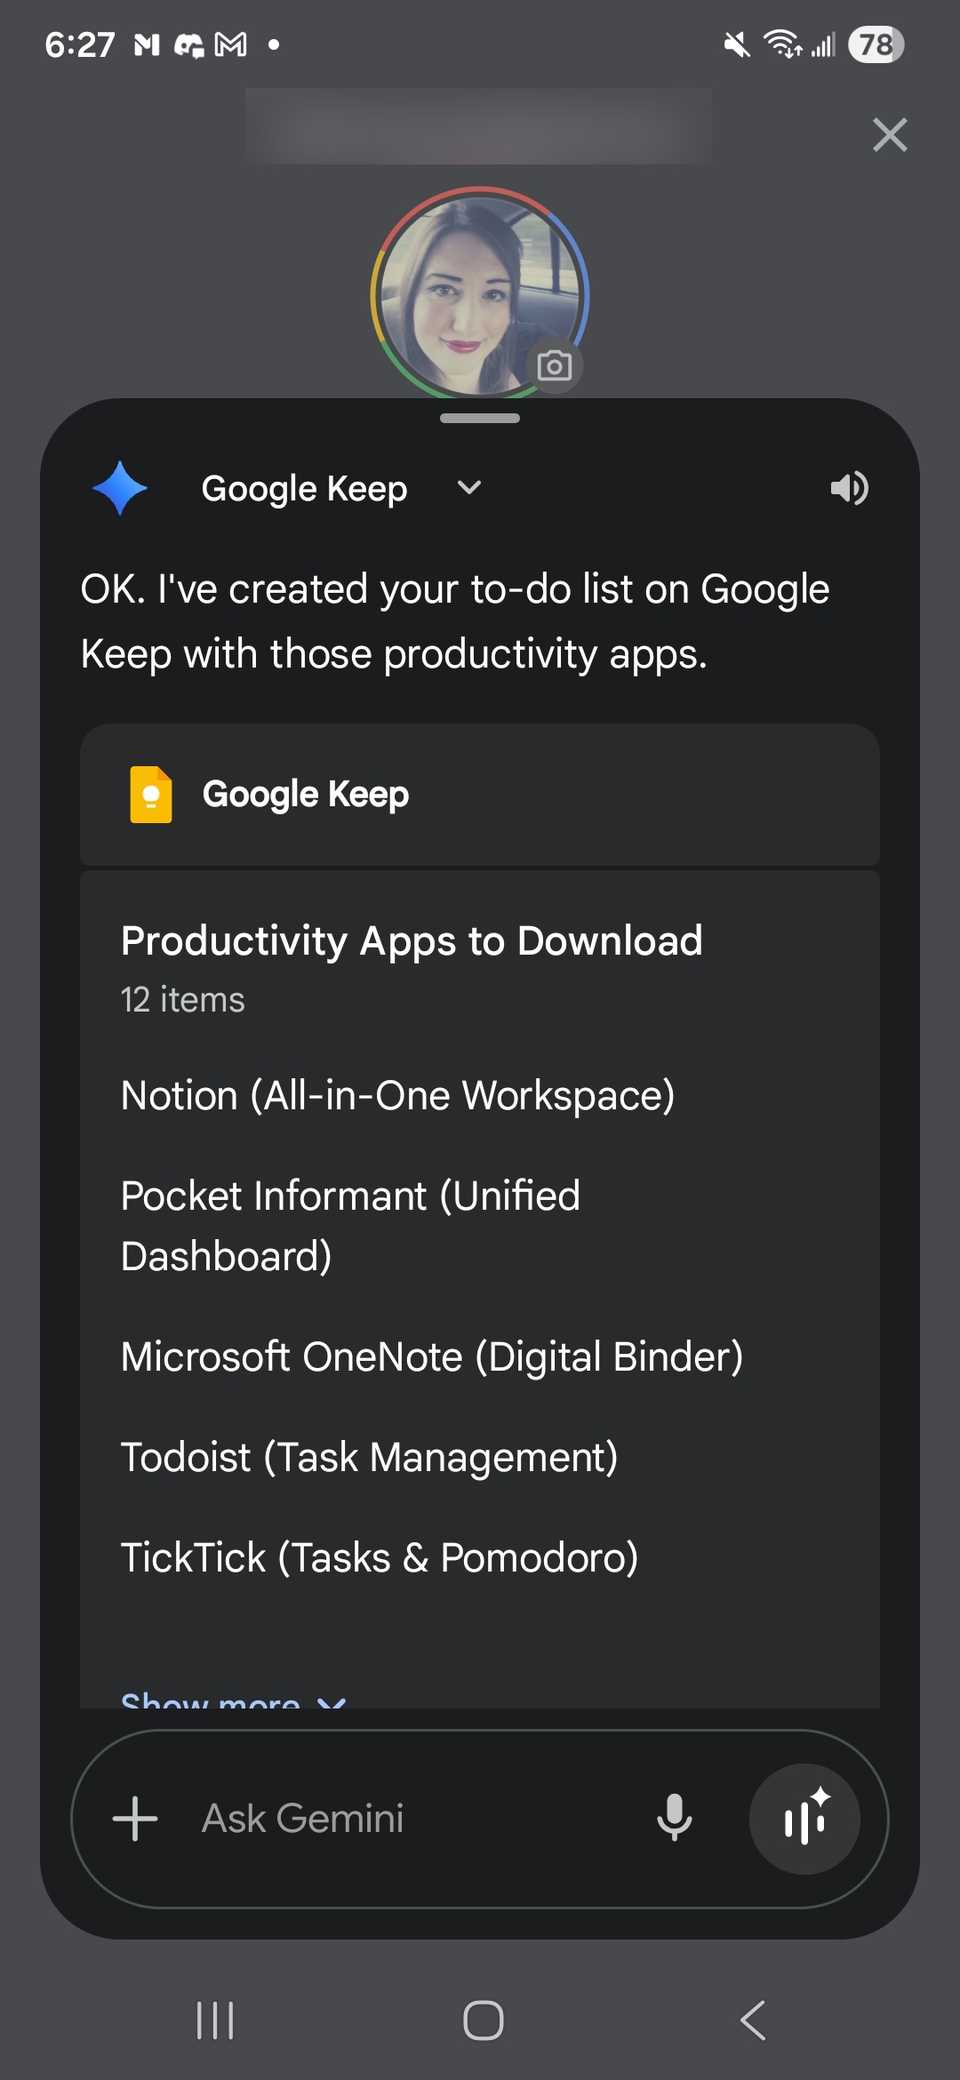960x2080 pixels.
Task: Expand the Google Keep header chevron
Action: click(469, 488)
